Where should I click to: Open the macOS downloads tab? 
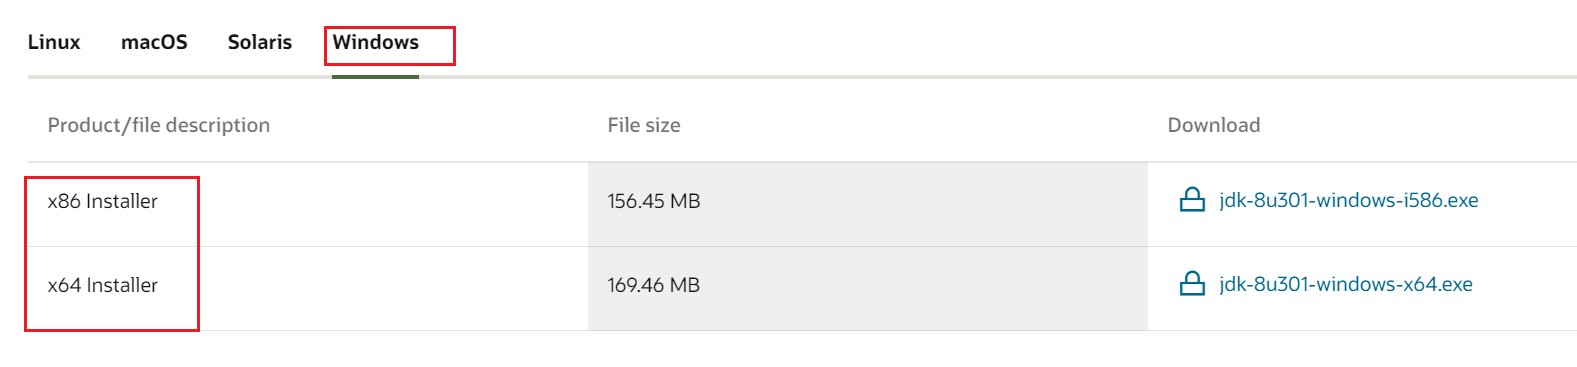click(x=154, y=42)
